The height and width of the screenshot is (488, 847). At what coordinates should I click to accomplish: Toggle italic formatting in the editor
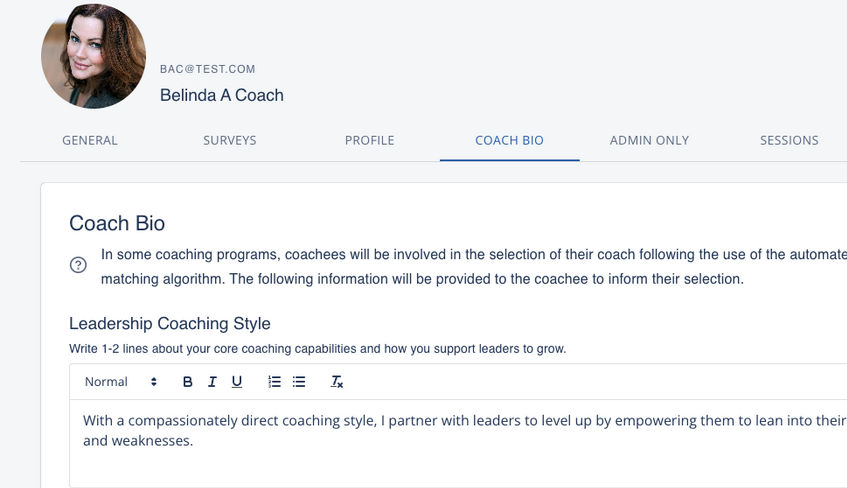tap(212, 382)
